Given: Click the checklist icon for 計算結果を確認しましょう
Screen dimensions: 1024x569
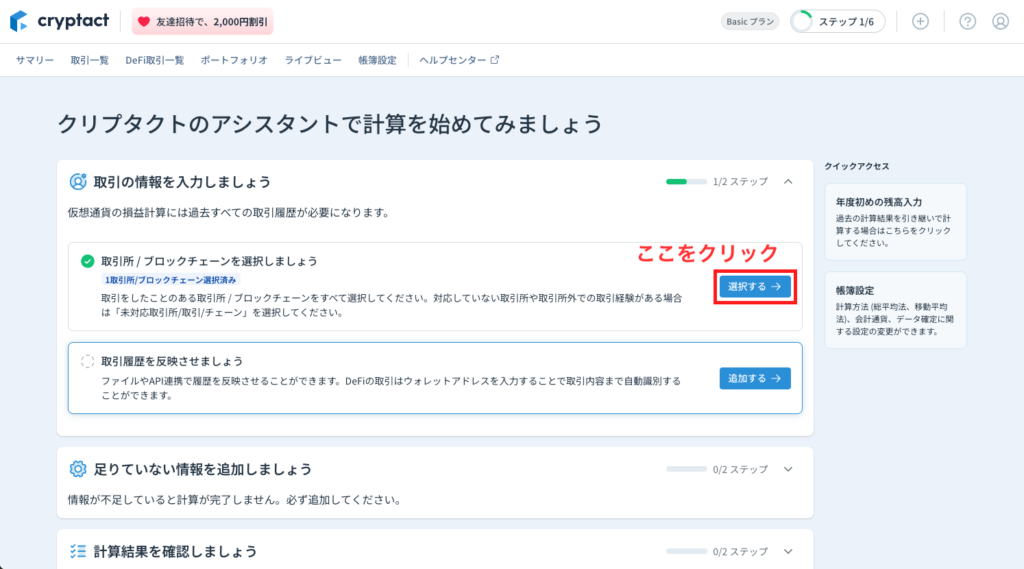Looking at the screenshot, I should (x=78, y=551).
